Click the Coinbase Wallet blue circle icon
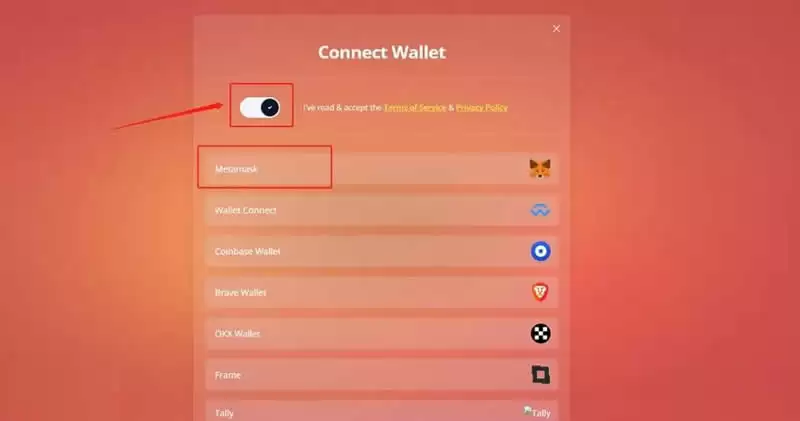The width and height of the screenshot is (800, 421). (540, 251)
